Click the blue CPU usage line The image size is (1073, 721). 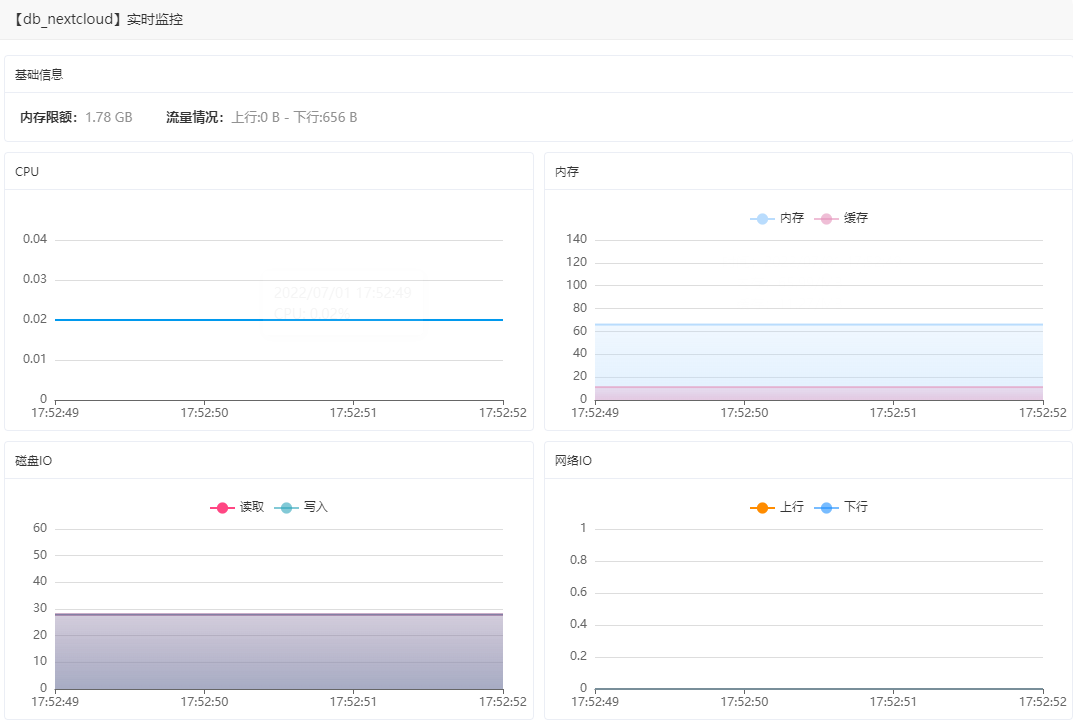[150, 320]
